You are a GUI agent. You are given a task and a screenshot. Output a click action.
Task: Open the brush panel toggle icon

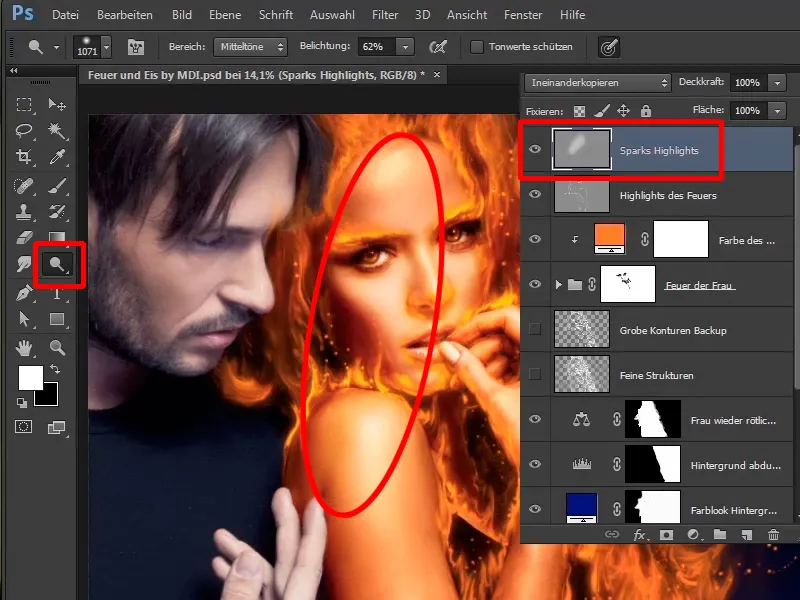136,47
